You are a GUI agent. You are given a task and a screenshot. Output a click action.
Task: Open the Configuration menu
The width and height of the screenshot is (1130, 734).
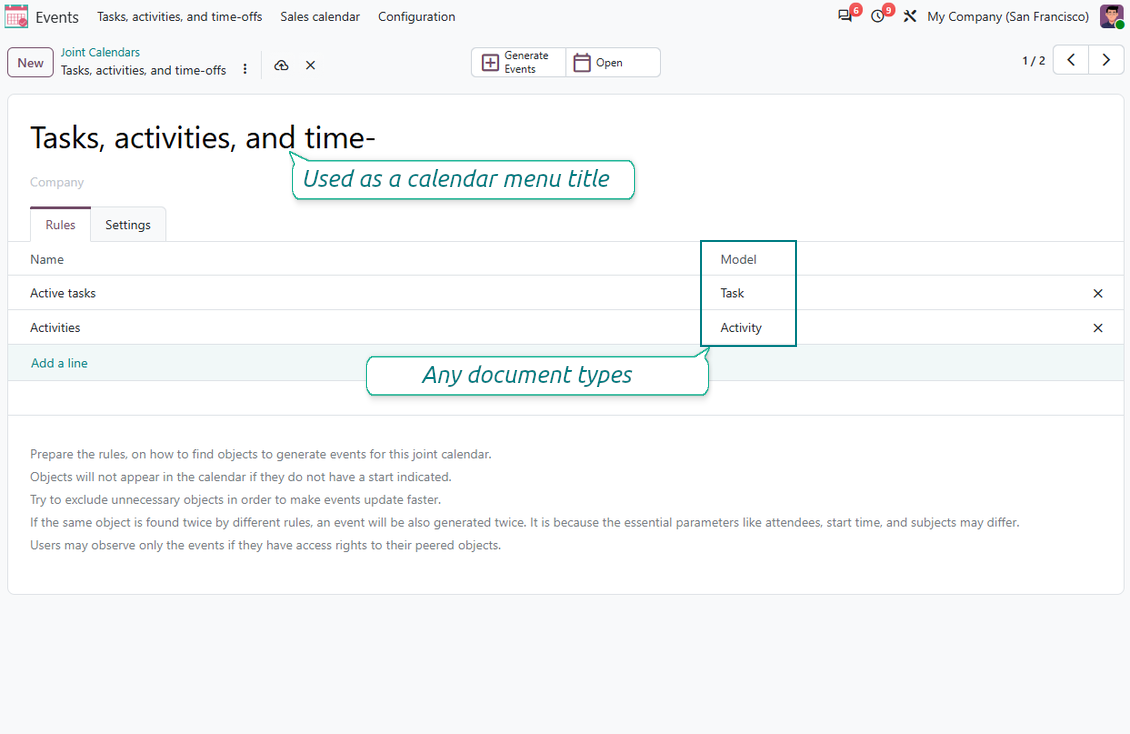(x=417, y=17)
